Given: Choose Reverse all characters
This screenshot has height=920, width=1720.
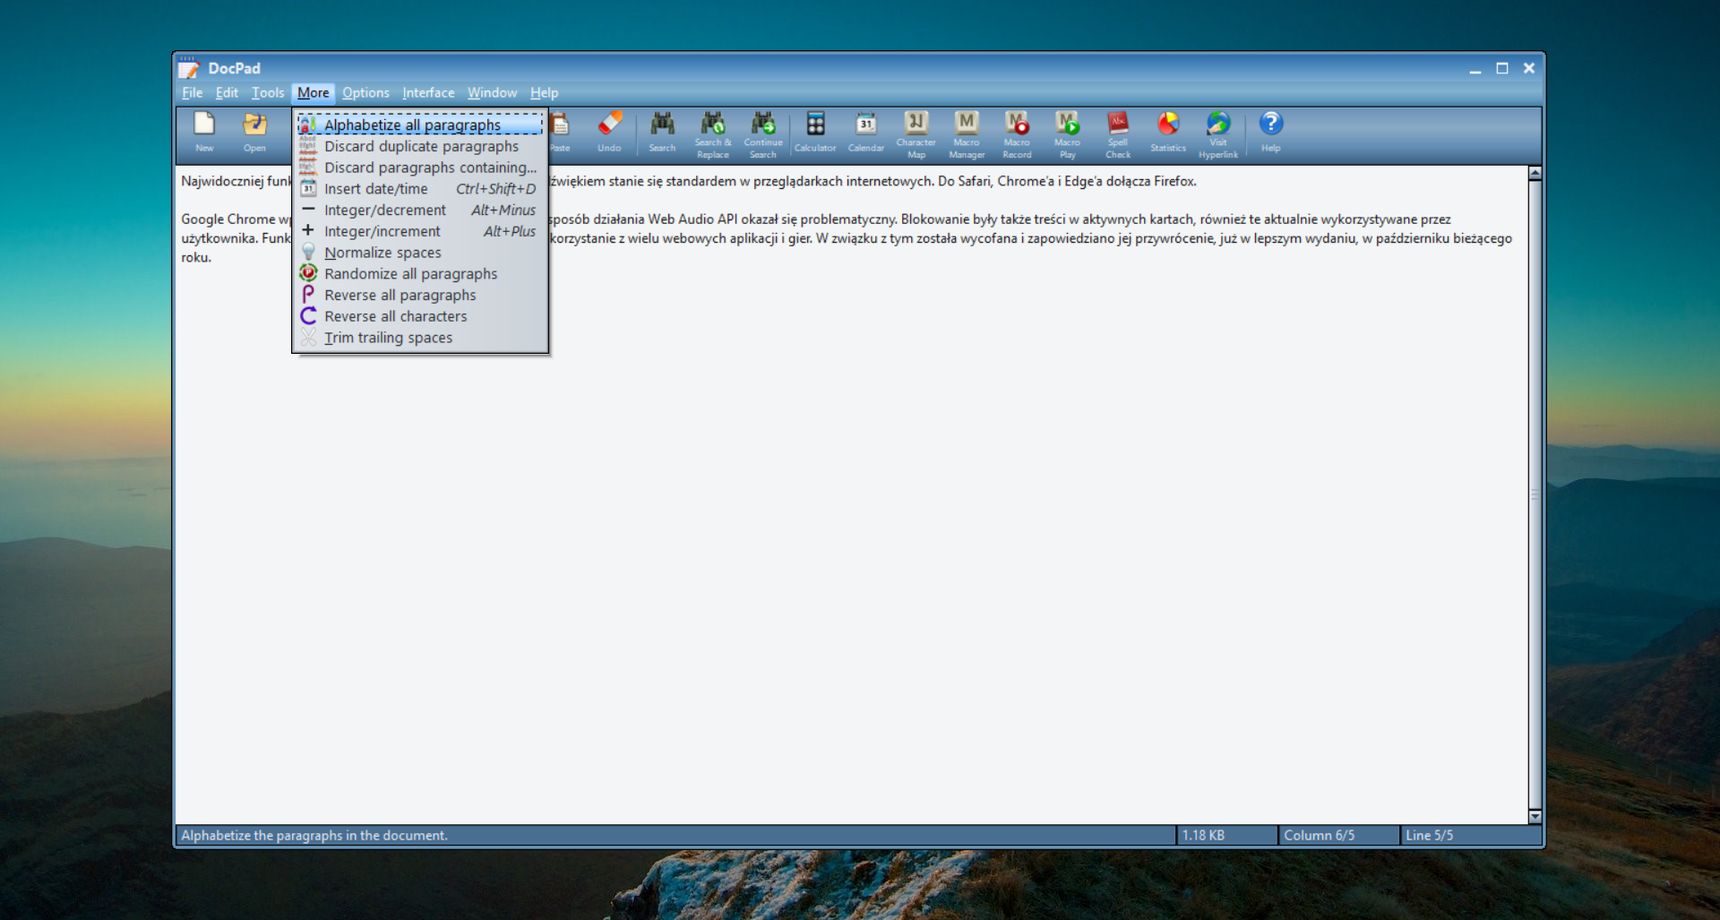Looking at the screenshot, I should click(x=420, y=316).
